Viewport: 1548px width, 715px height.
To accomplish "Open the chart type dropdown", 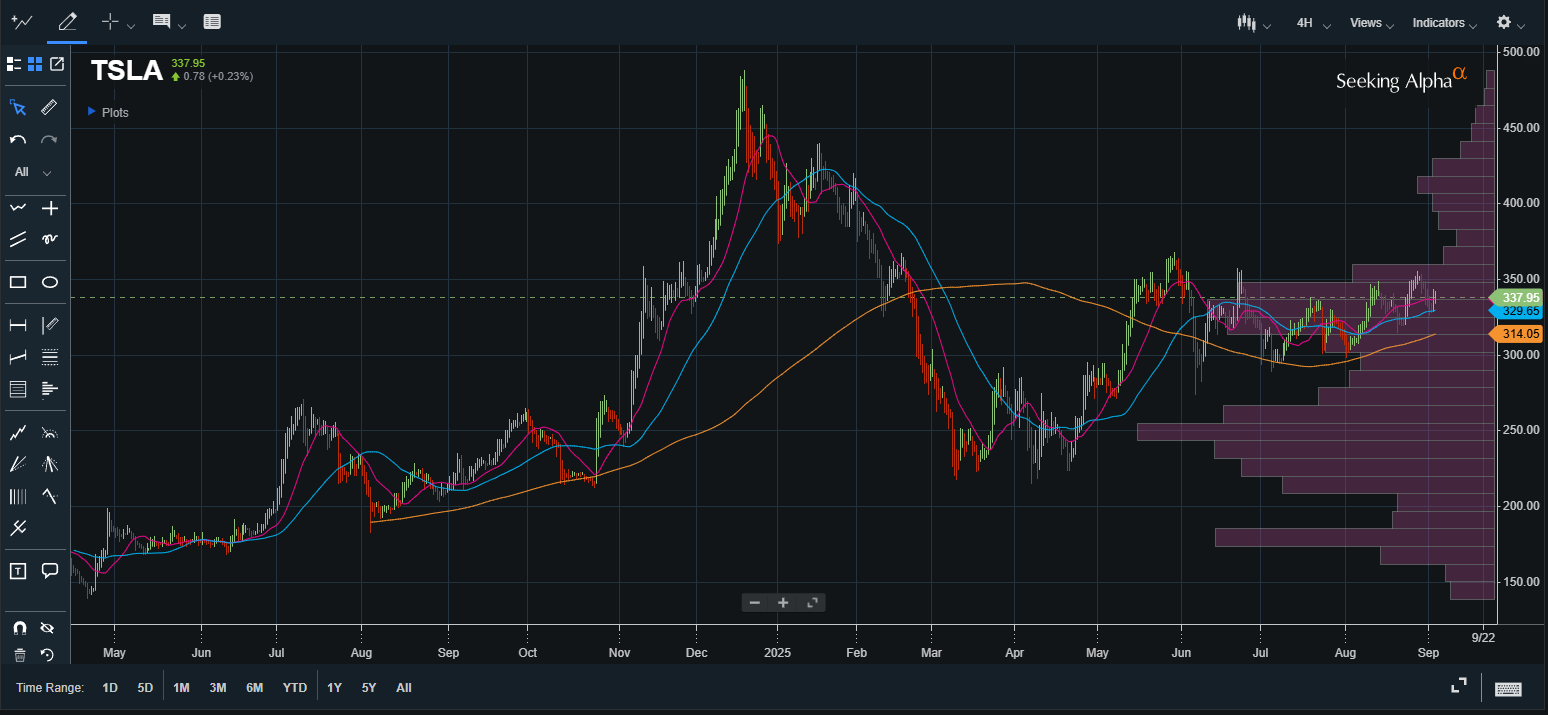I will pos(1253,23).
